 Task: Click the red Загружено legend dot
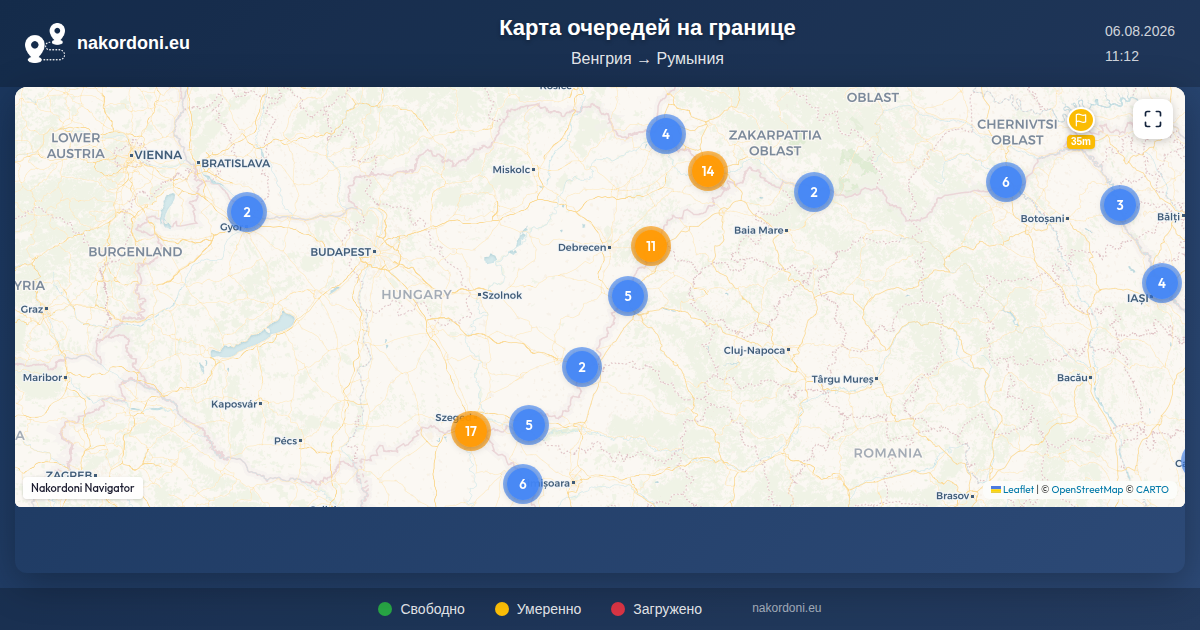click(618, 609)
